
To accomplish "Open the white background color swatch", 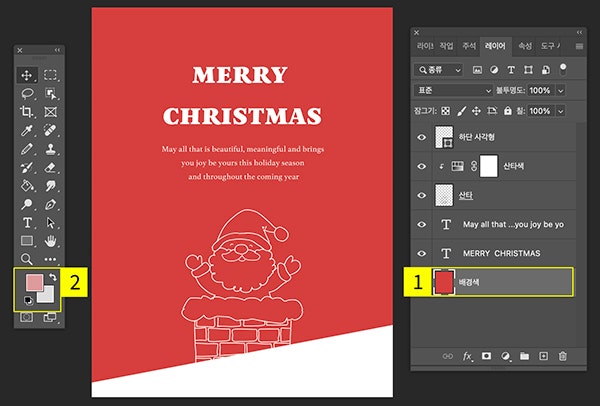I will [x=47, y=296].
